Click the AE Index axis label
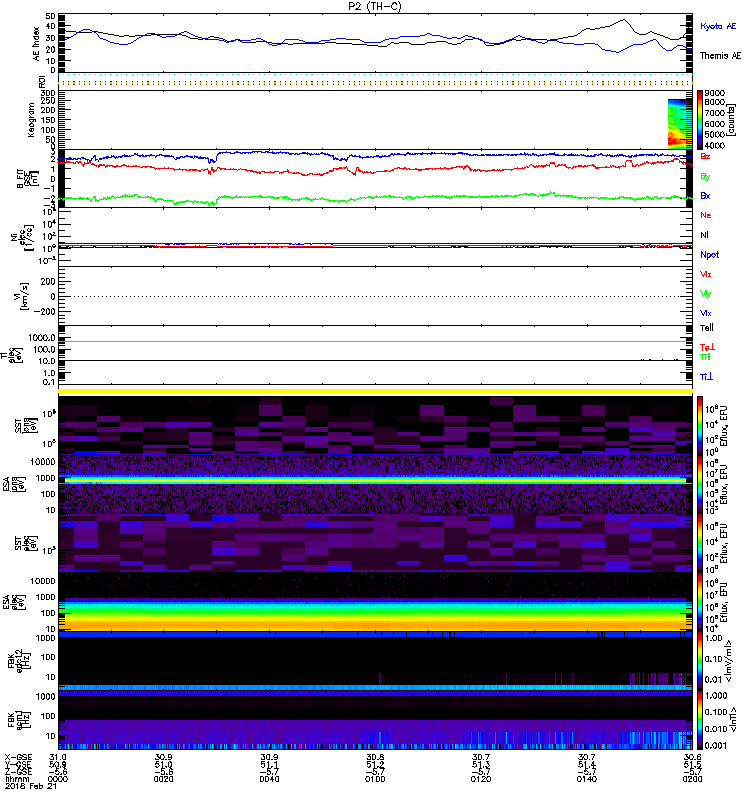The image size is (750, 800). pos(36,43)
